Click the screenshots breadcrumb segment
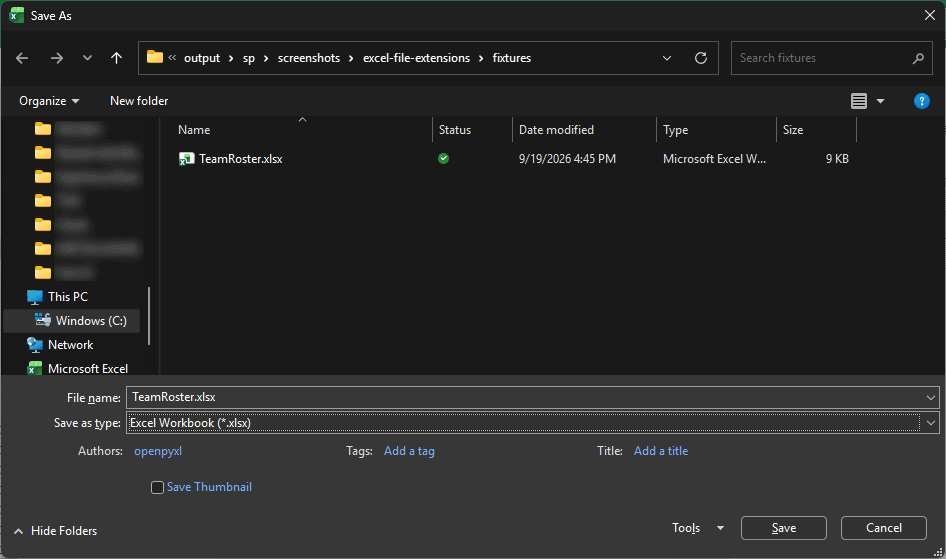Screen dimensions: 946x559 [x=309, y=58]
